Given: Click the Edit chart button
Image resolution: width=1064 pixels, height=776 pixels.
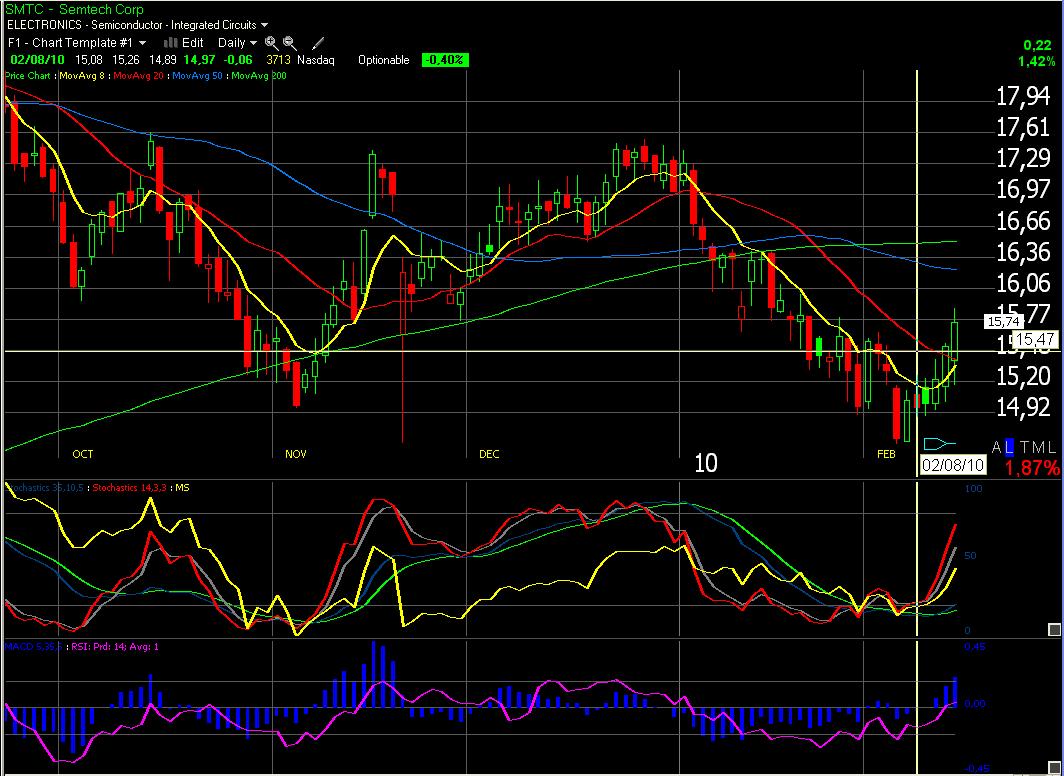Looking at the screenshot, I should 192,43.
